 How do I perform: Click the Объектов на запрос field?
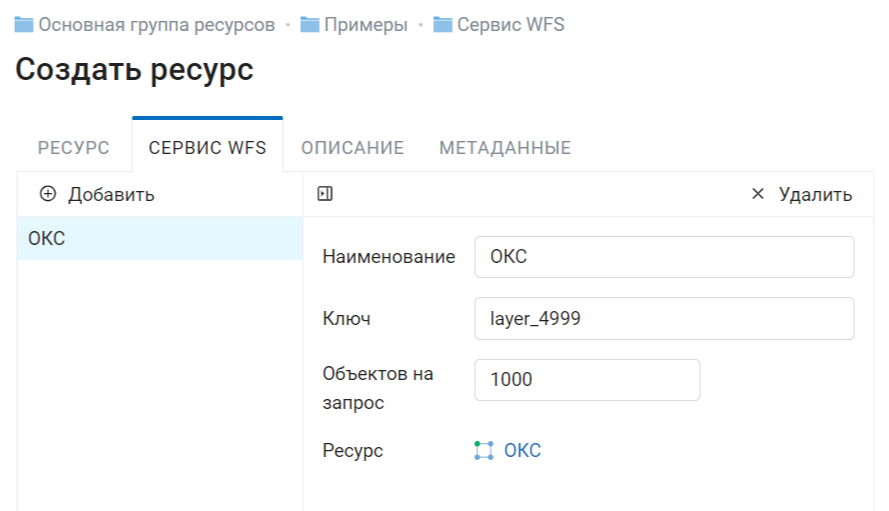pyautogui.click(x=587, y=379)
